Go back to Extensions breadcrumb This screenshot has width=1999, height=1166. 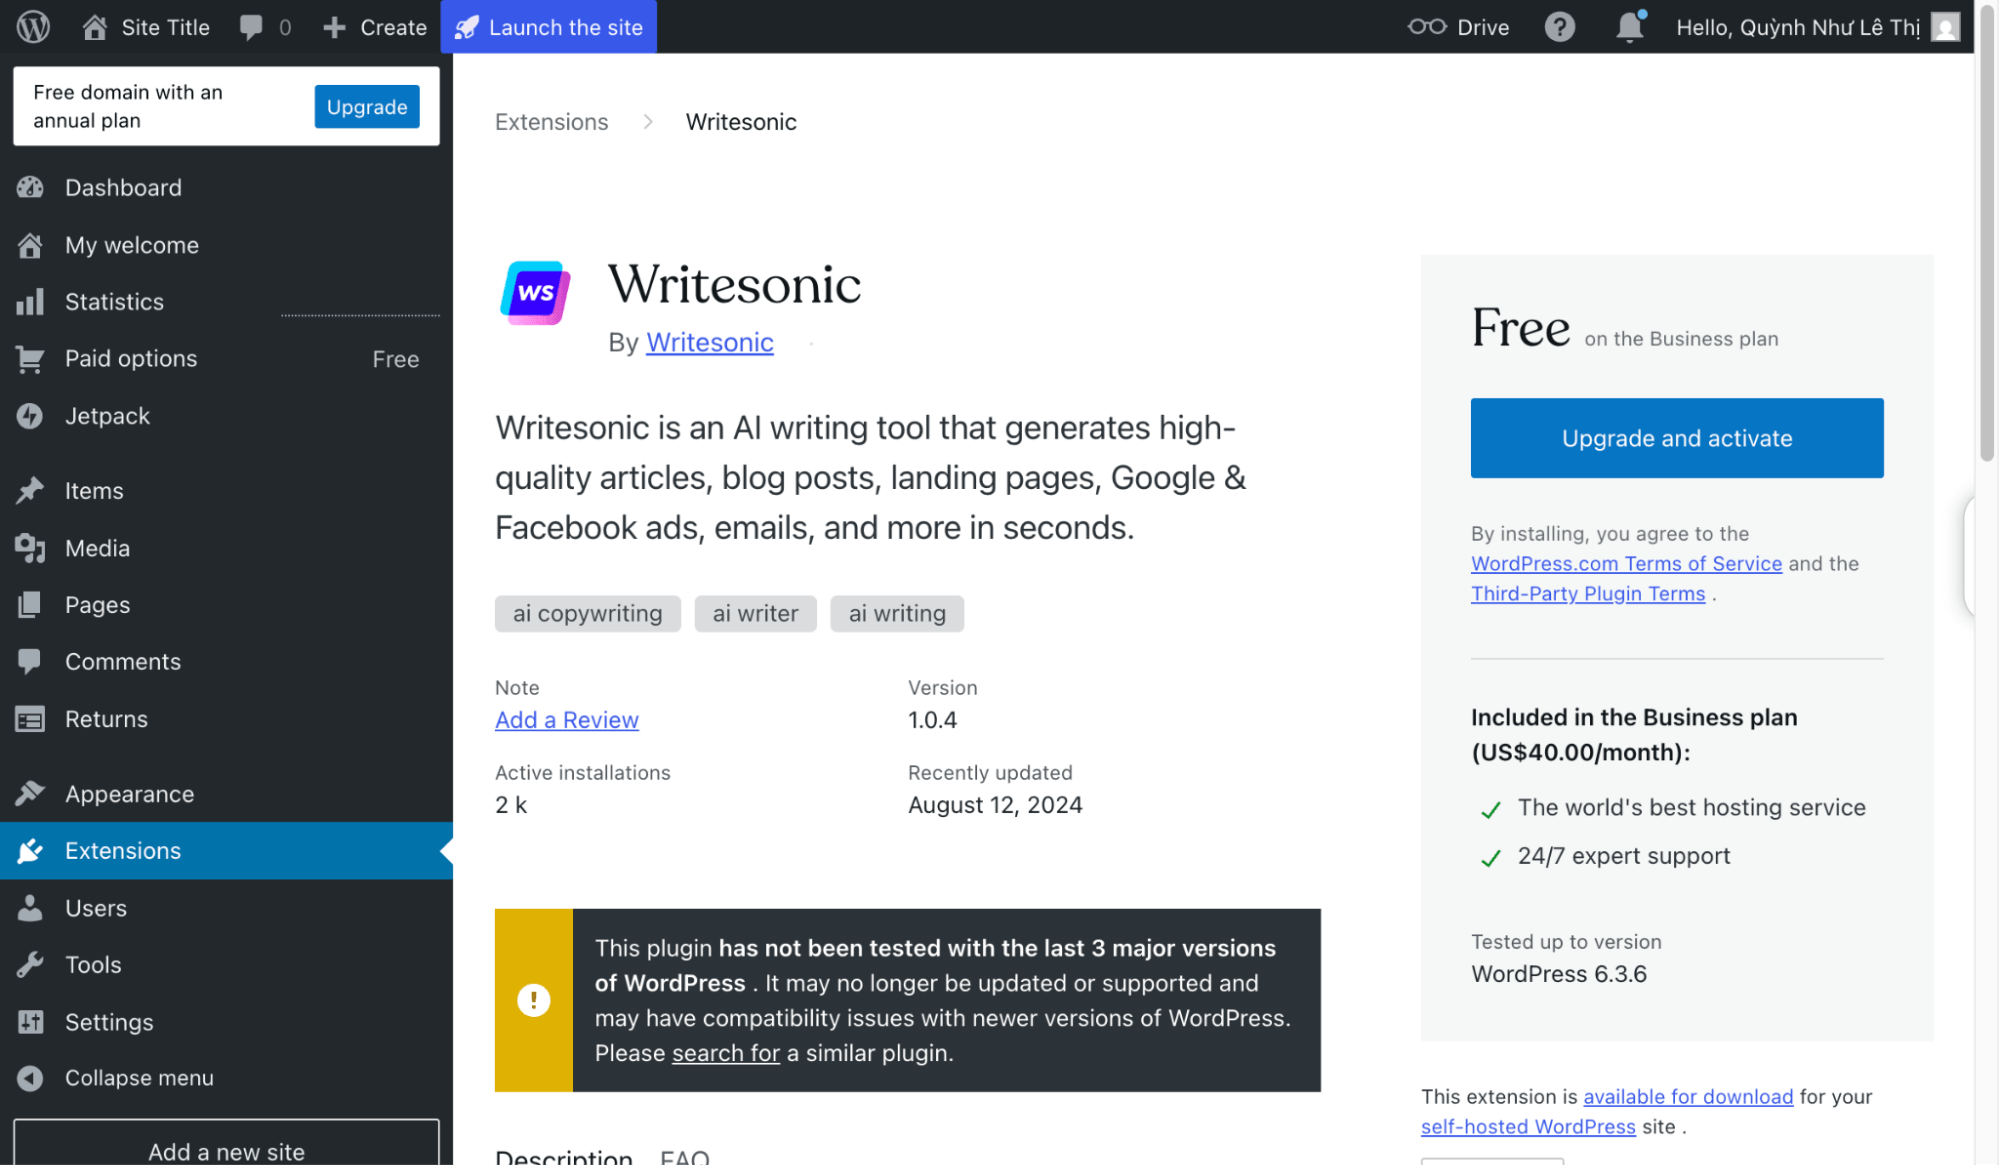[x=552, y=122]
